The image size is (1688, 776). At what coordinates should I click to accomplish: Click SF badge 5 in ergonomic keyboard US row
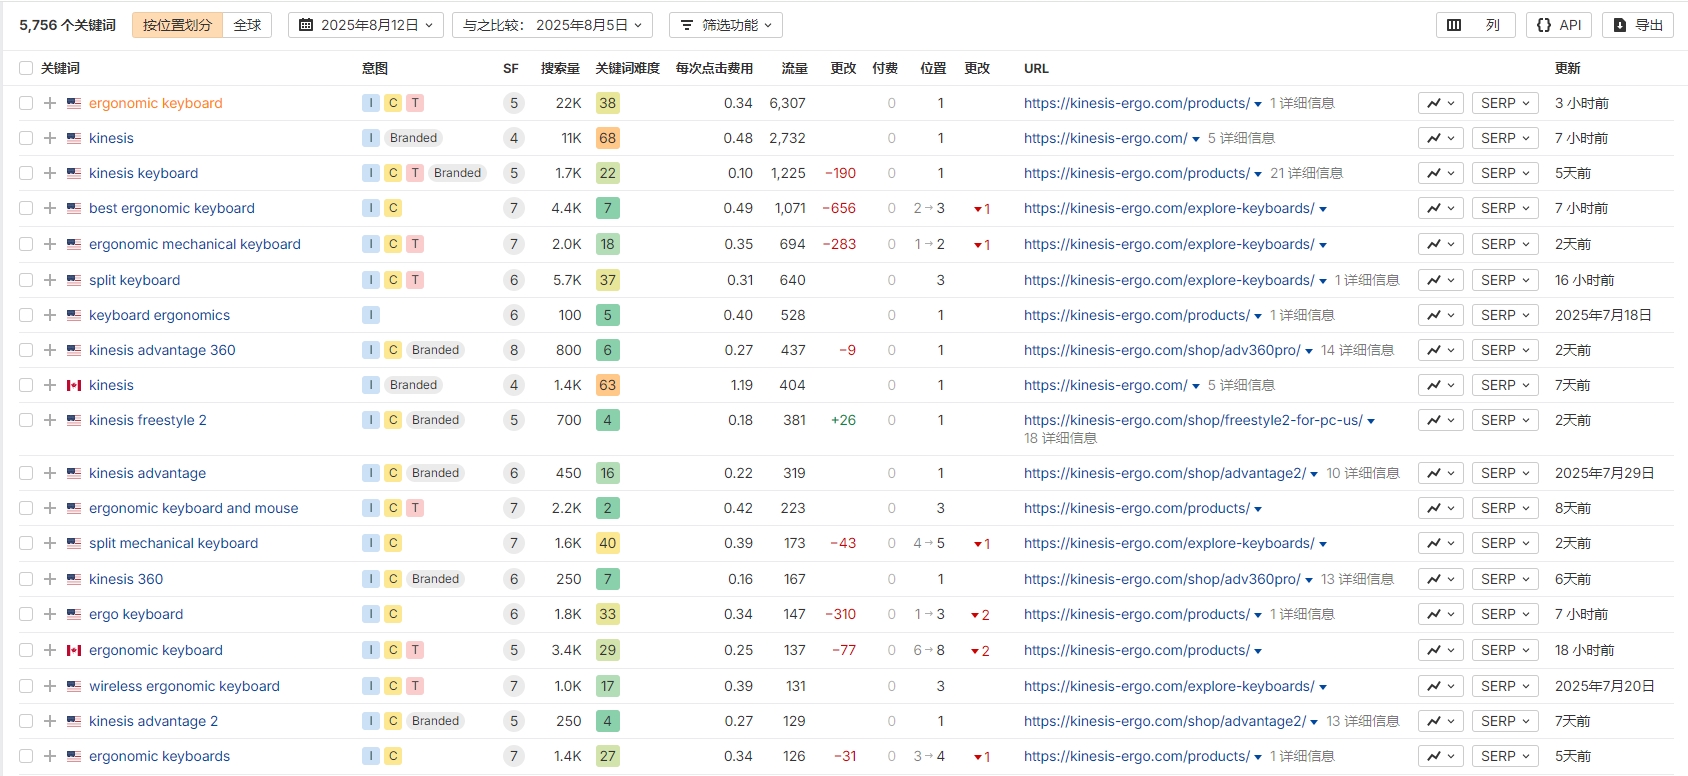(x=514, y=103)
